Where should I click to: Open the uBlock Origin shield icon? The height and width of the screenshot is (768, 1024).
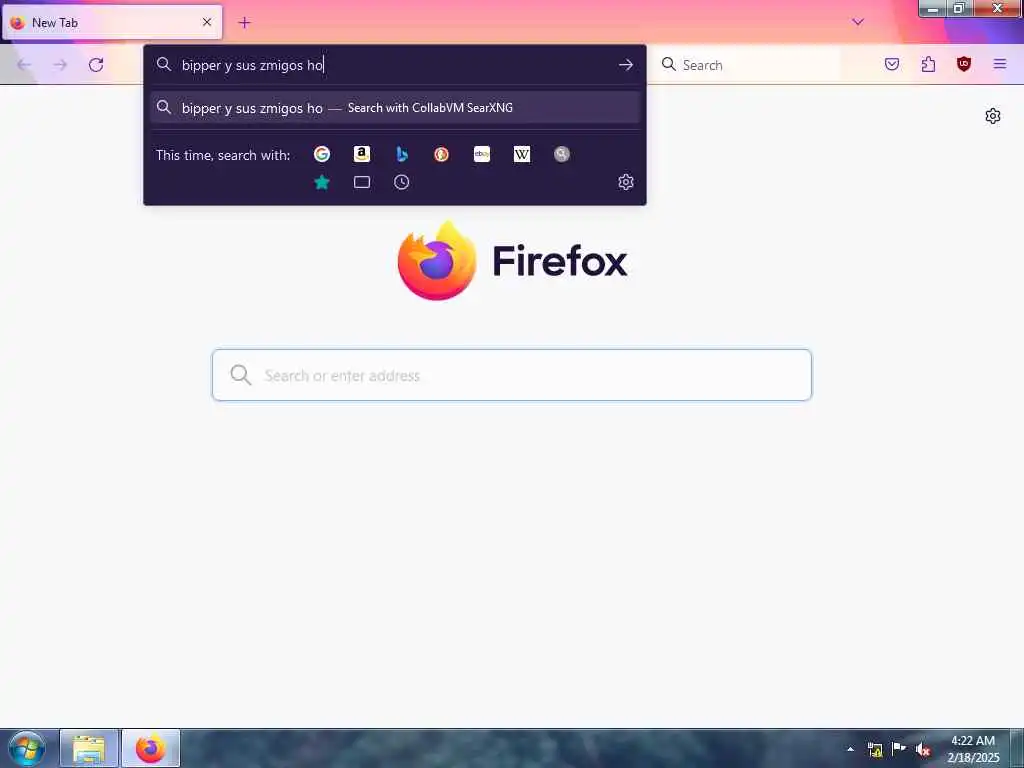pos(964,64)
